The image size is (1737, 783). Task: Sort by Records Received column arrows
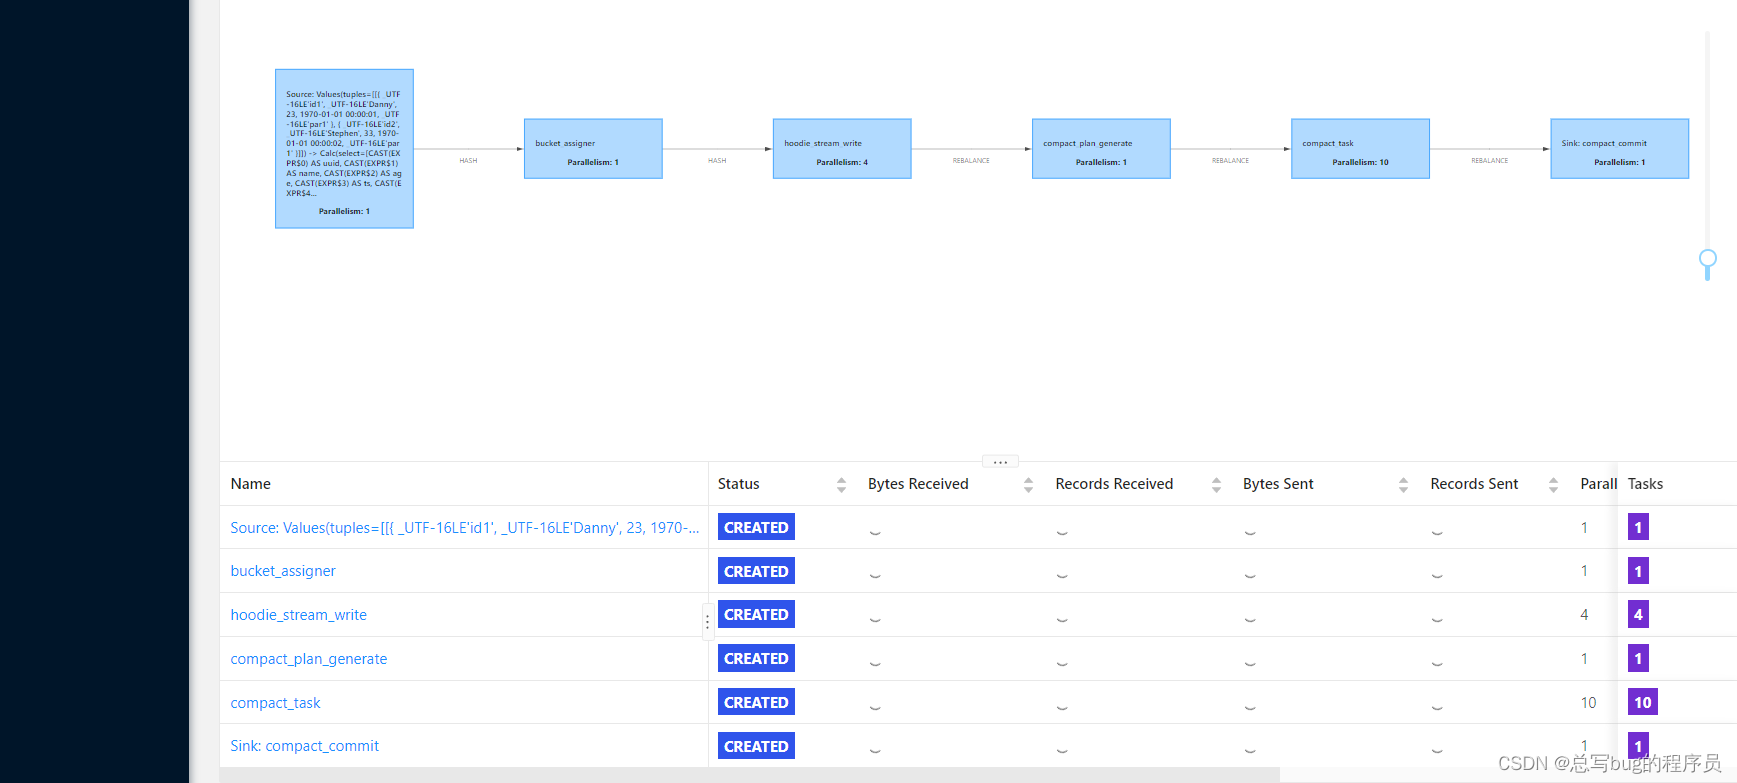[1216, 484]
